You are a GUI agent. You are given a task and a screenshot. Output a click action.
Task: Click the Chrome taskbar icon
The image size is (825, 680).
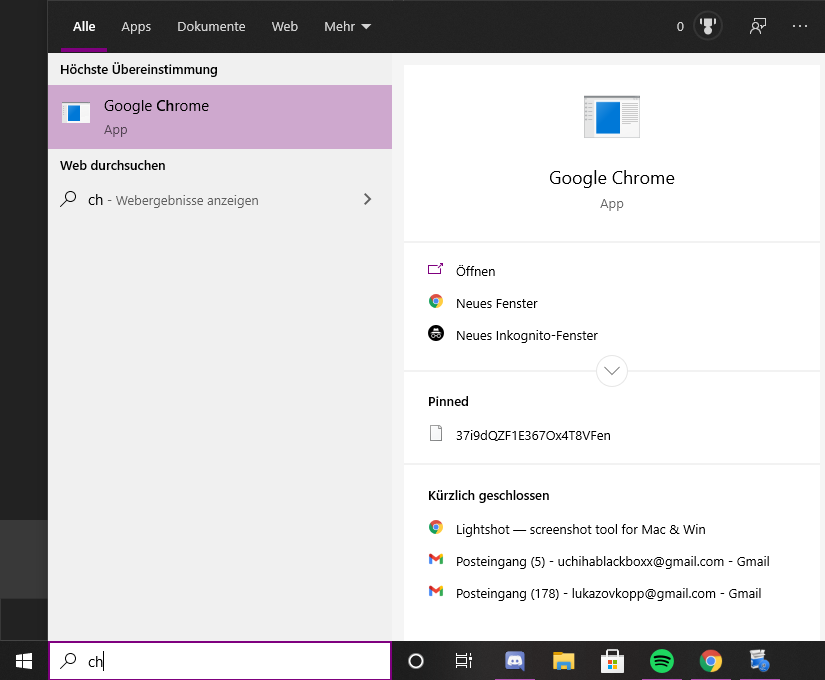[x=710, y=661]
